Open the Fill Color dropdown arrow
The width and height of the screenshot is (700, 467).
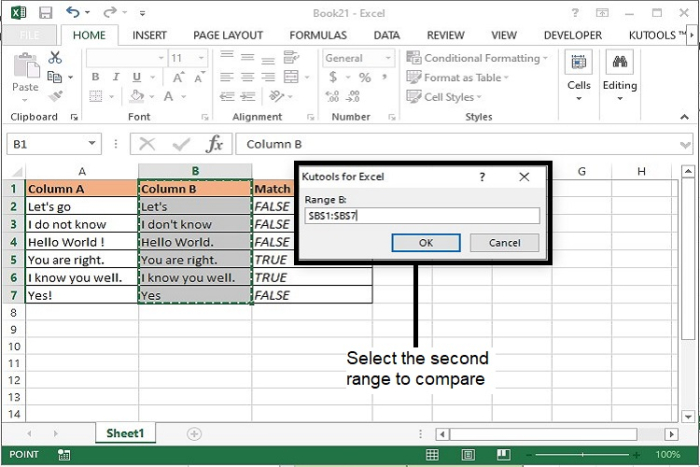pyautogui.click(x=152, y=96)
